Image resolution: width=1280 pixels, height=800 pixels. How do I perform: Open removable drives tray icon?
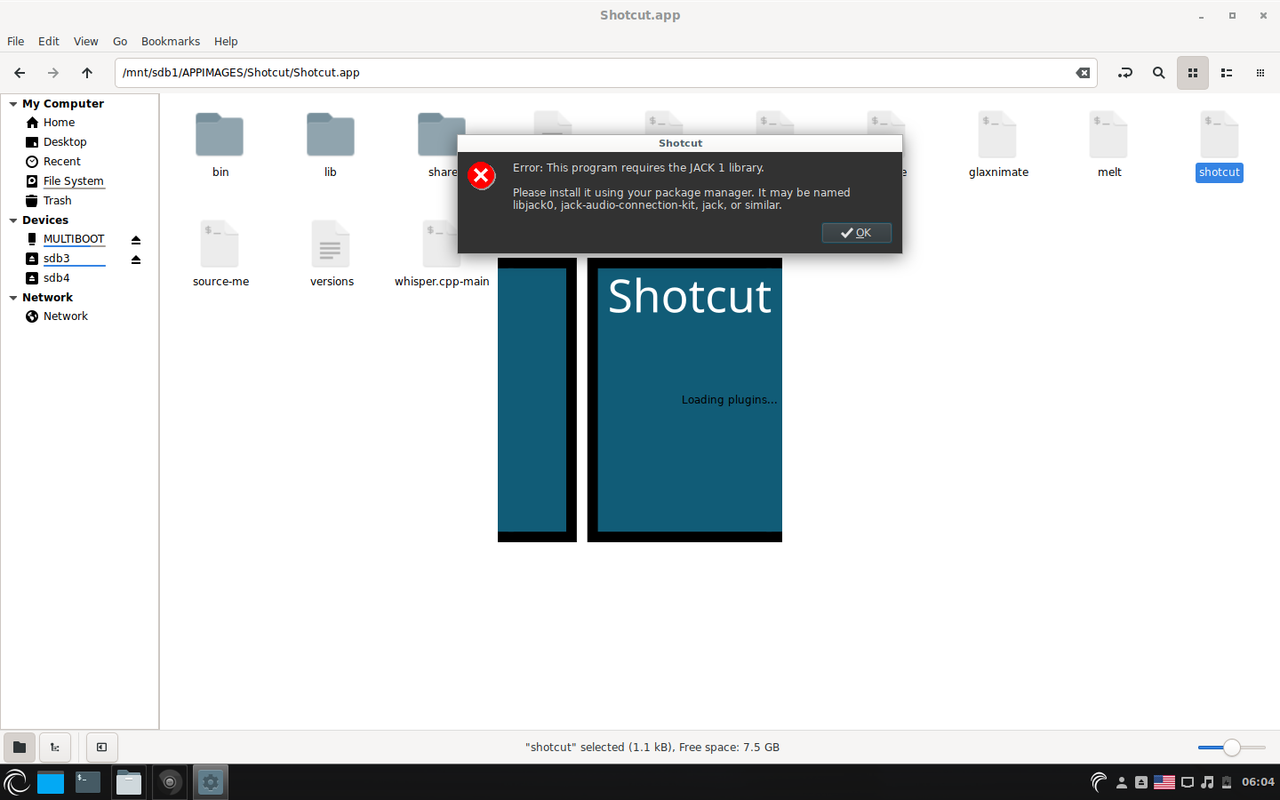(x=1141, y=782)
